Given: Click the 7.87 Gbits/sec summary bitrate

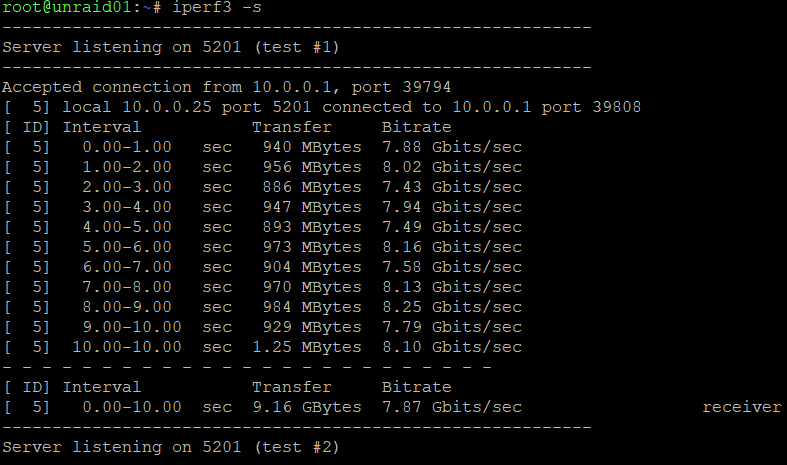Looking at the screenshot, I should pyautogui.click(x=452, y=407).
